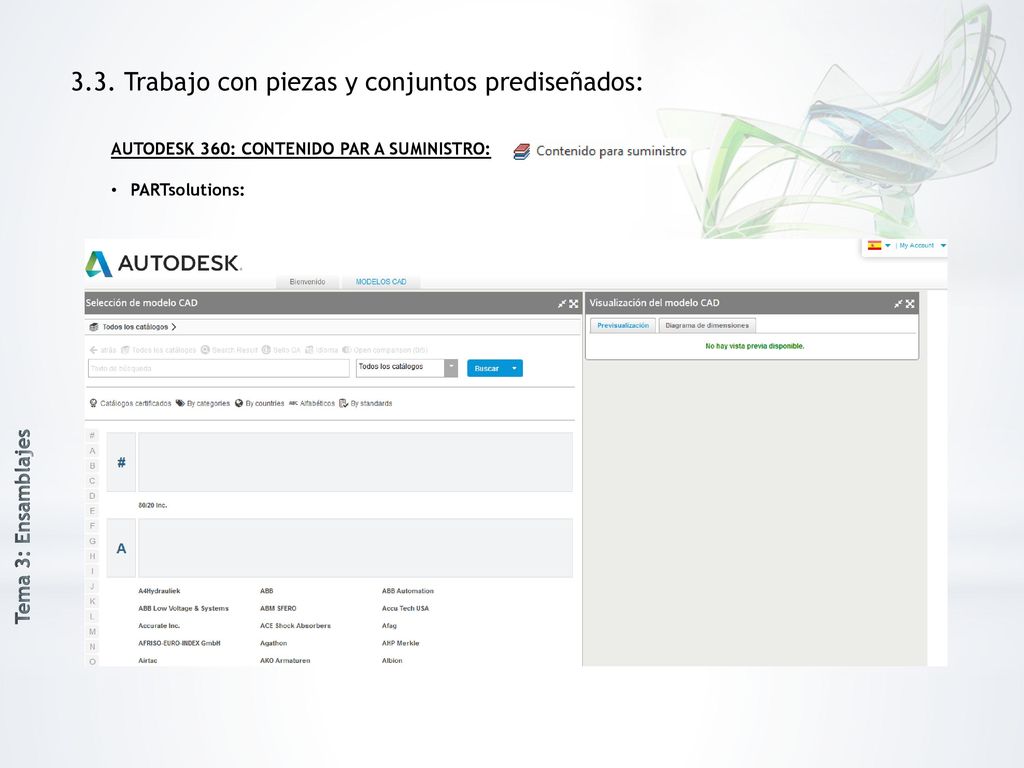Open the AFRISO-EURO-INDEX GmbH catalog

(x=179, y=643)
